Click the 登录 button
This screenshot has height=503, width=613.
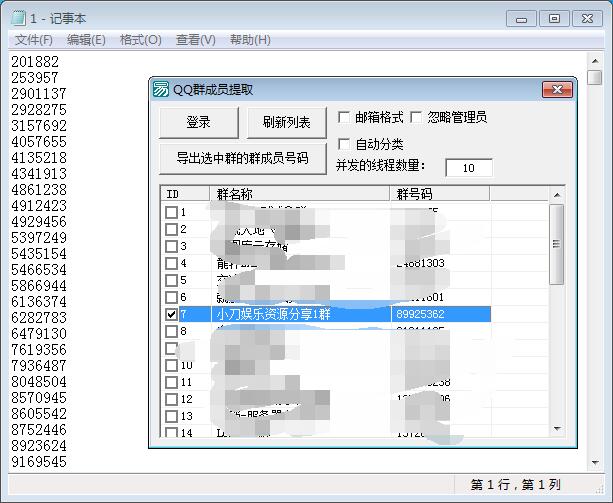(x=199, y=122)
